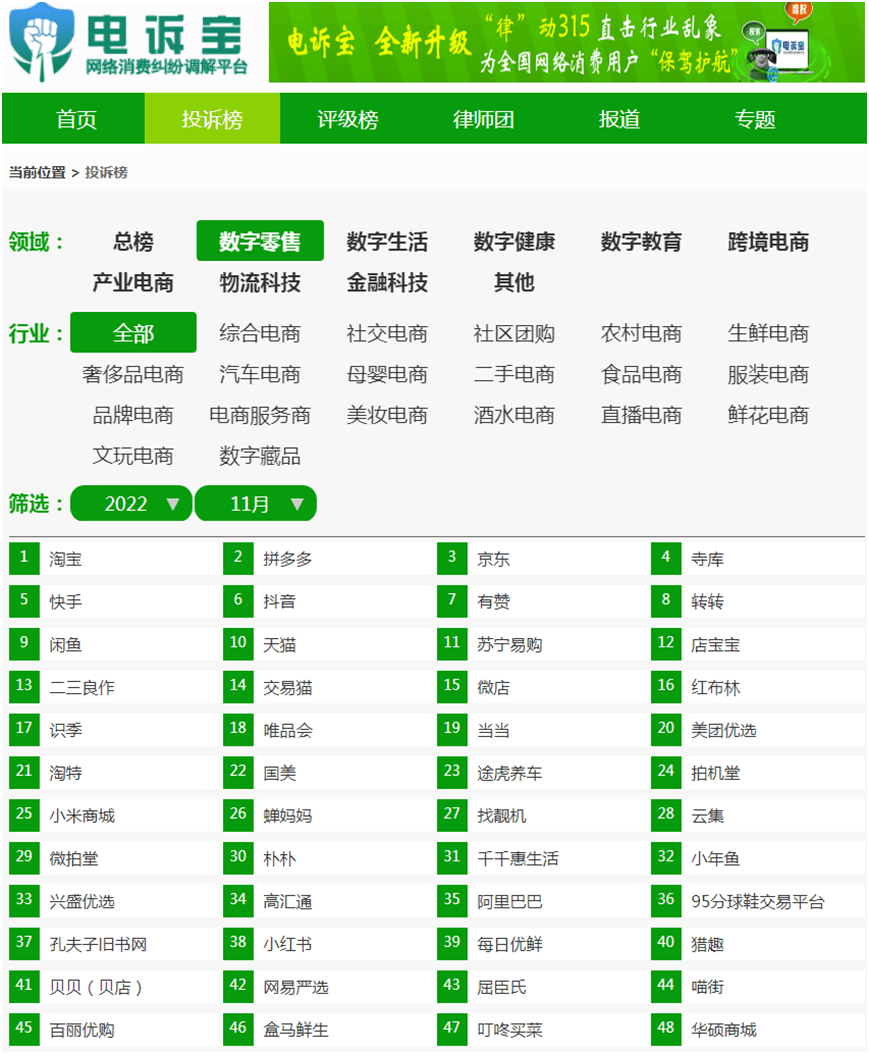The height and width of the screenshot is (1054, 869).
Task: Filter by 母婴电商 industry
Action: [x=387, y=374]
